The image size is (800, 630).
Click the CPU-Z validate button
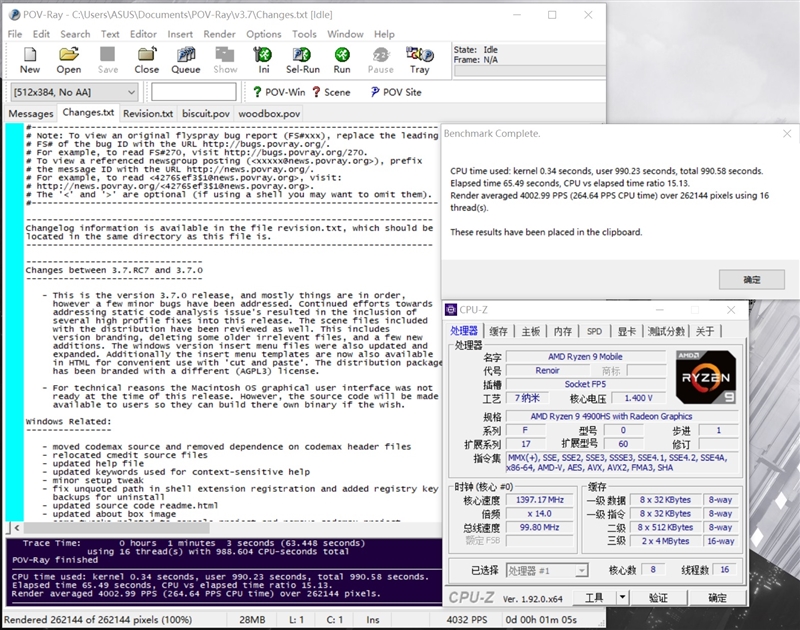click(658, 598)
